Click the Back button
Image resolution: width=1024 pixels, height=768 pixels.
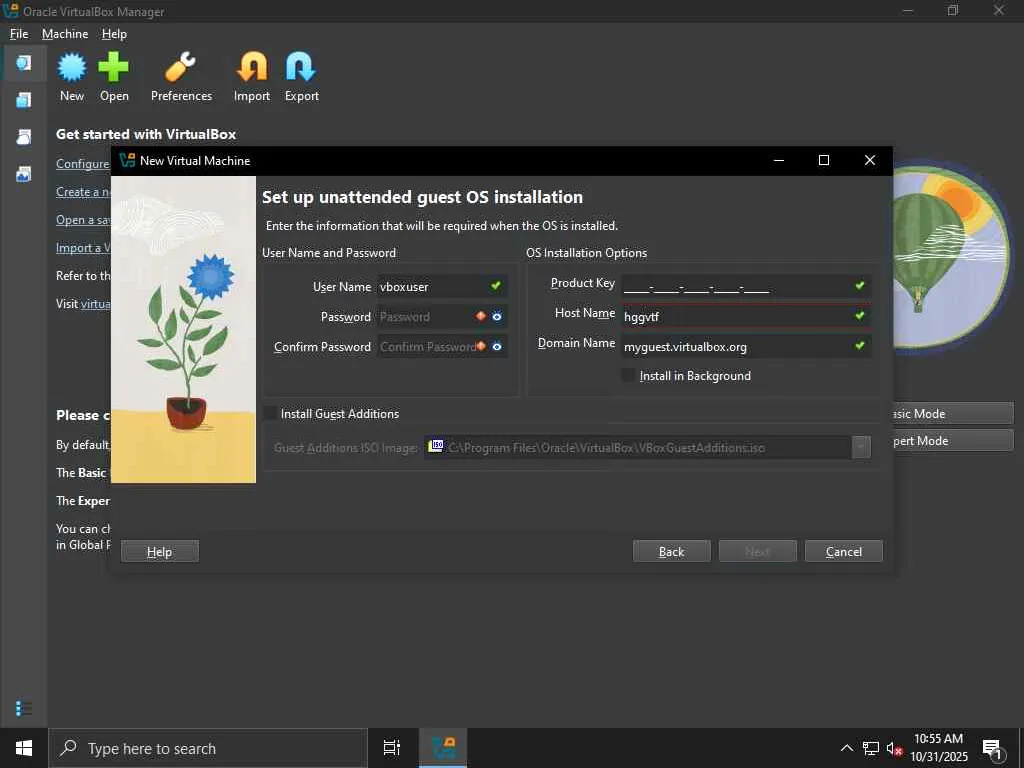671,551
